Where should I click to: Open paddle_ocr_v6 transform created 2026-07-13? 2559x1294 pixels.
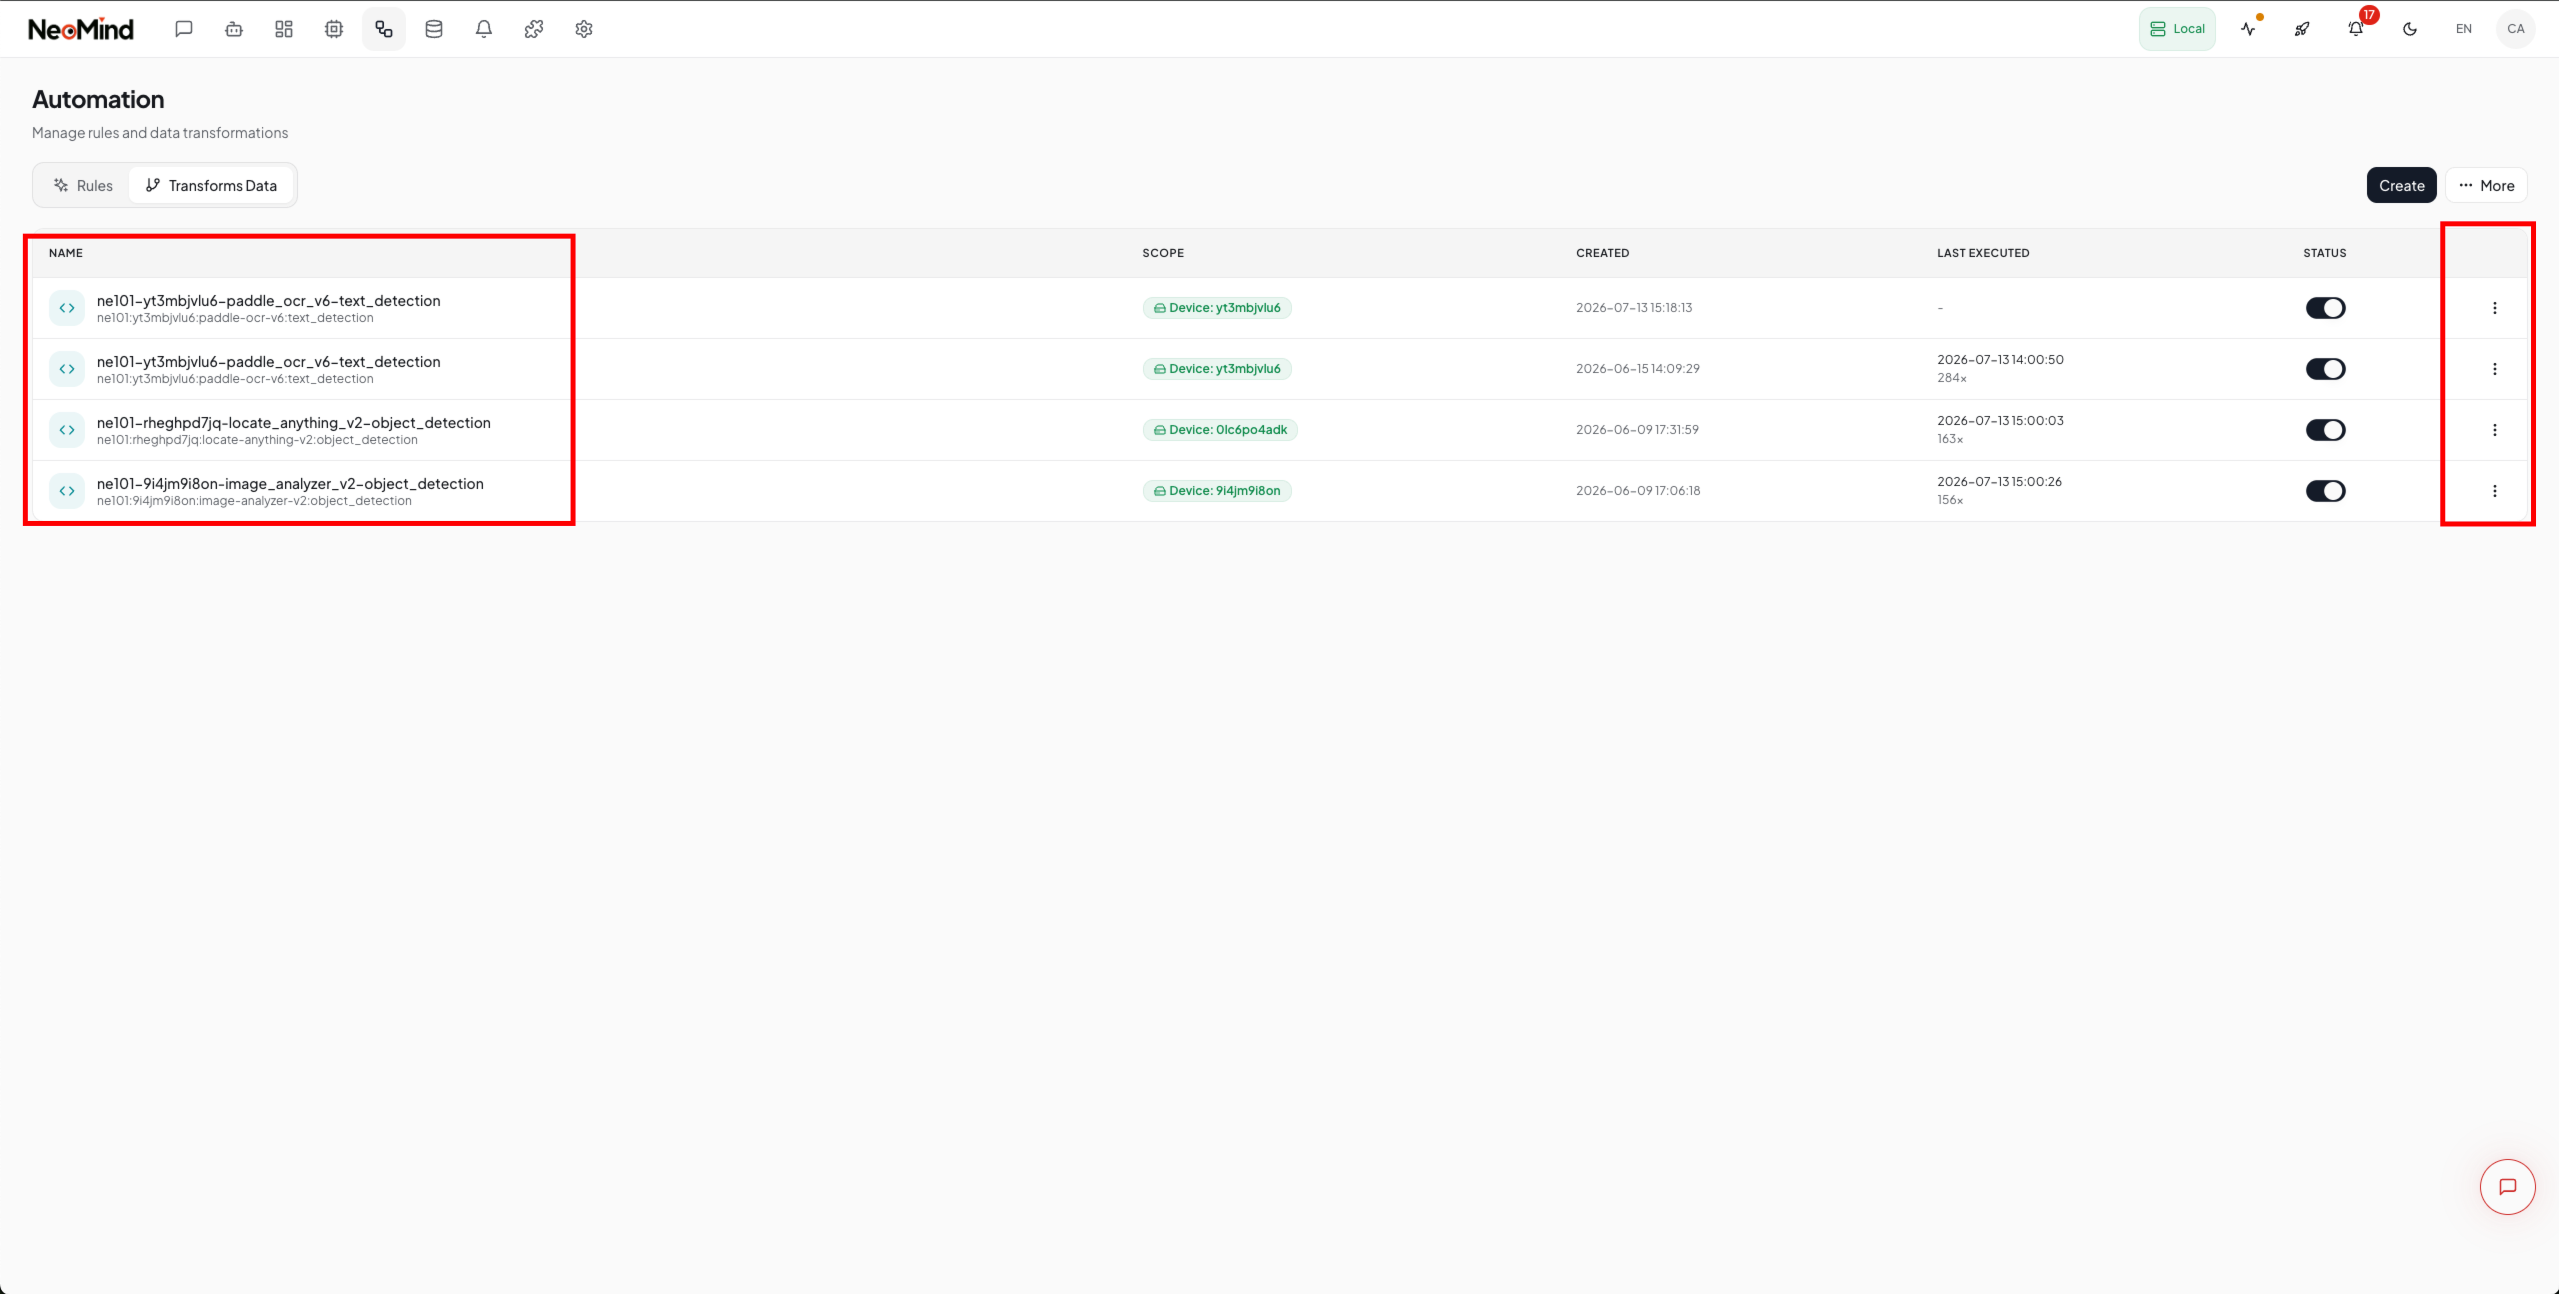coord(268,301)
